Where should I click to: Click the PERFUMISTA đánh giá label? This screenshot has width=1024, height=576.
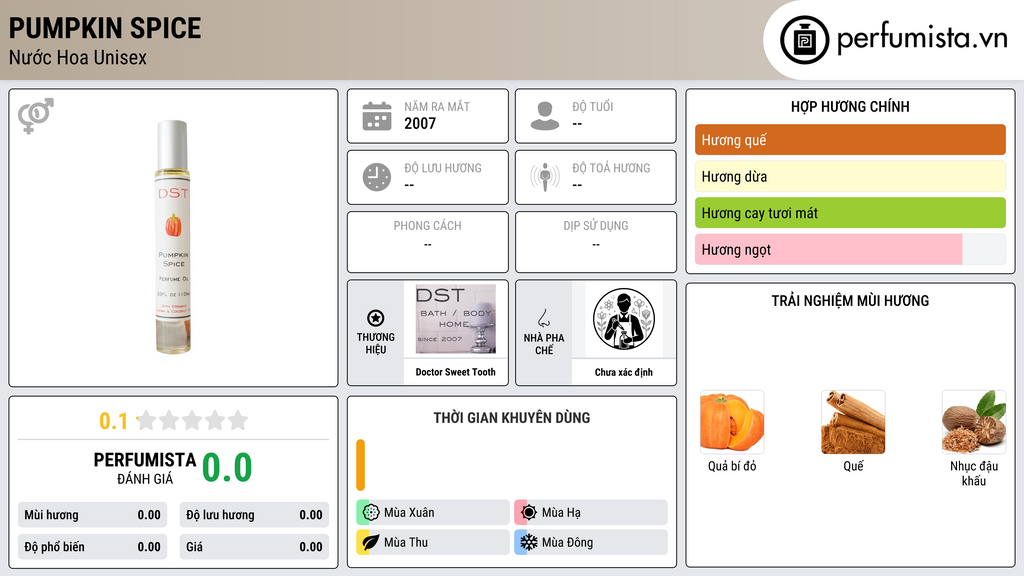145,468
